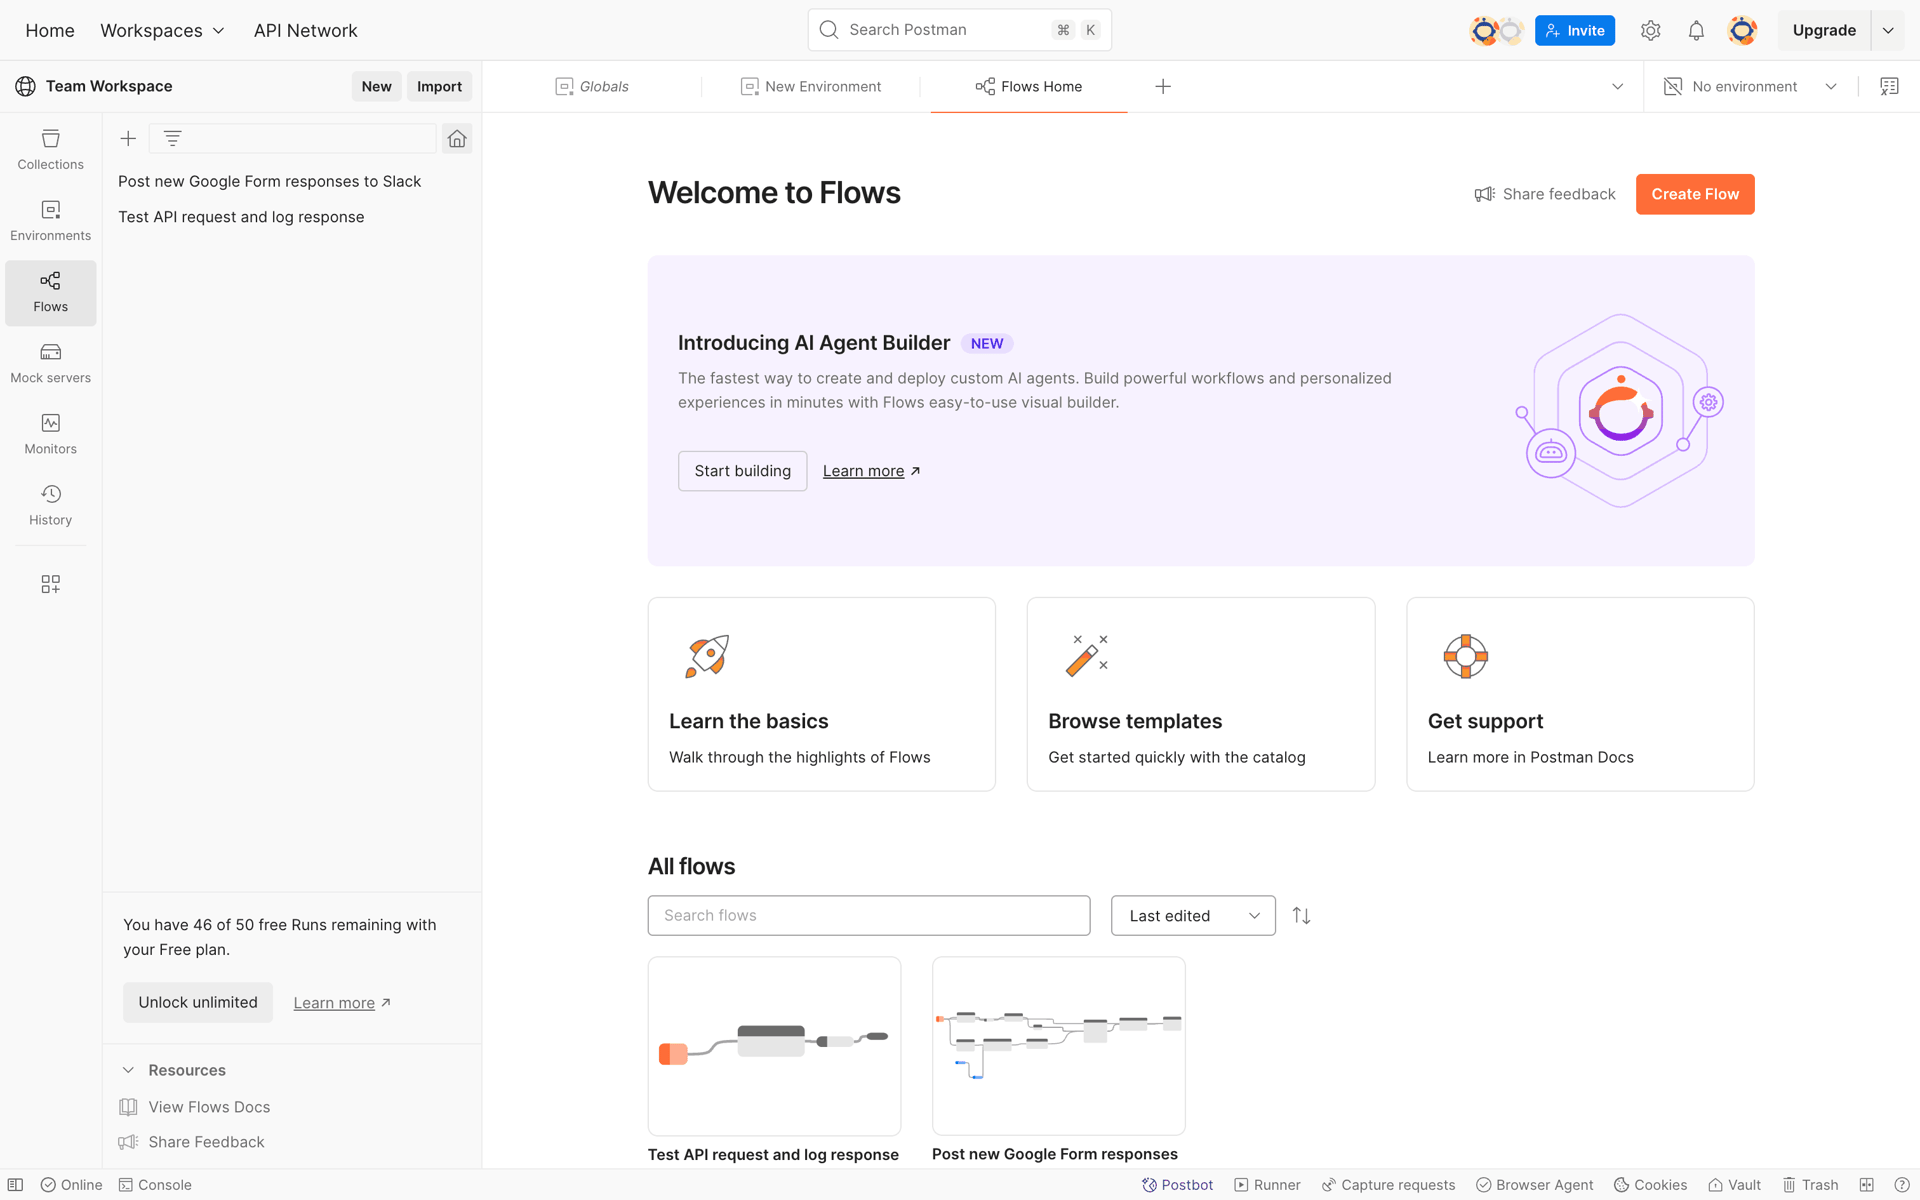Open Test API request flow thumbnail
The width and height of the screenshot is (1920, 1200).
tap(774, 1046)
